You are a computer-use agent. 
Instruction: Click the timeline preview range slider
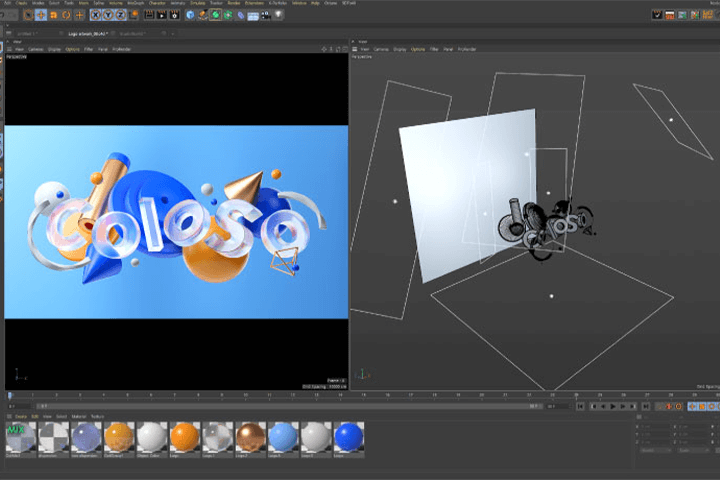click(x=289, y=406)
